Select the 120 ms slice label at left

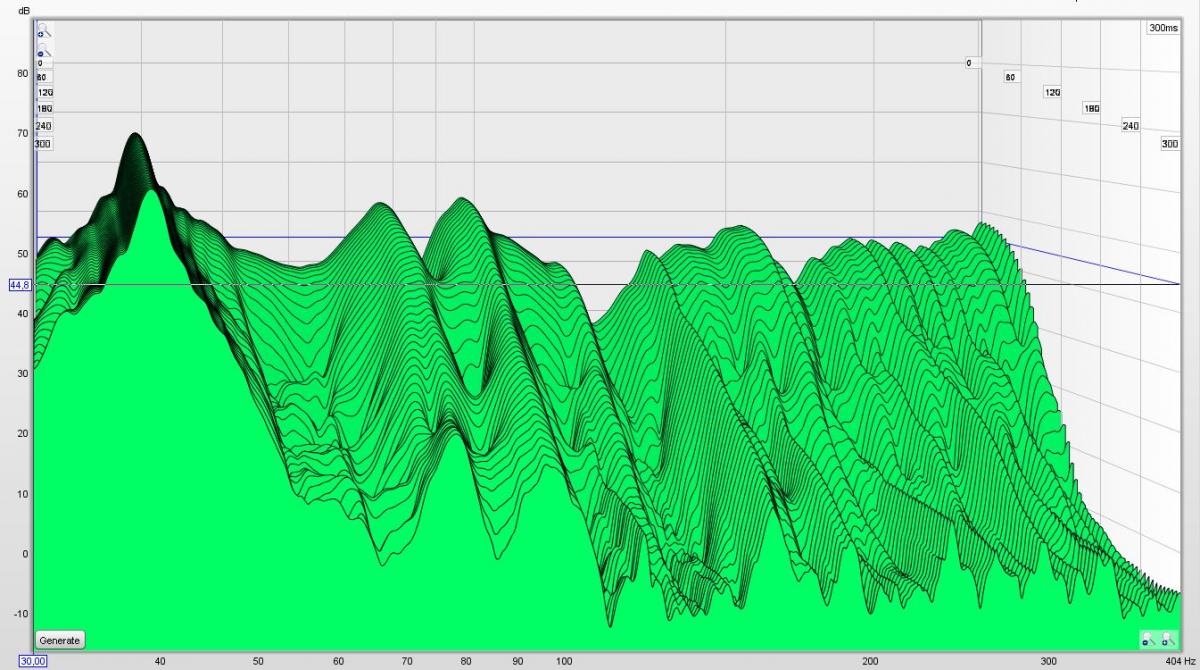click(45, 92)
